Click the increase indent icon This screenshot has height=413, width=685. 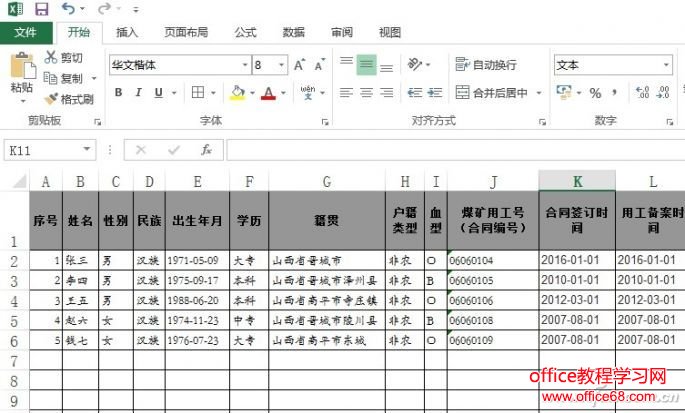click(x=435, y=92)
